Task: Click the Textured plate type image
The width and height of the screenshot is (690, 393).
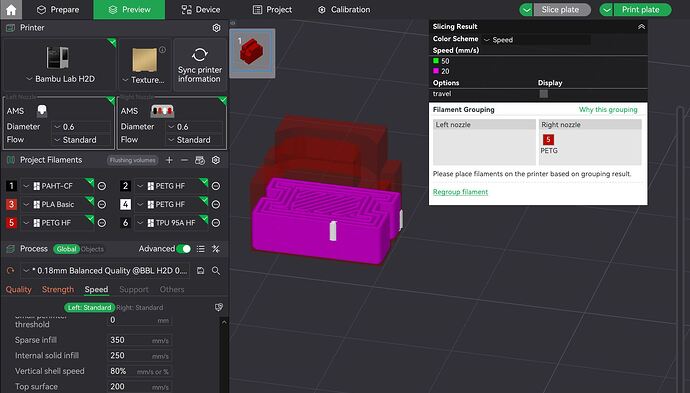Action: click(x=145, y=60)
